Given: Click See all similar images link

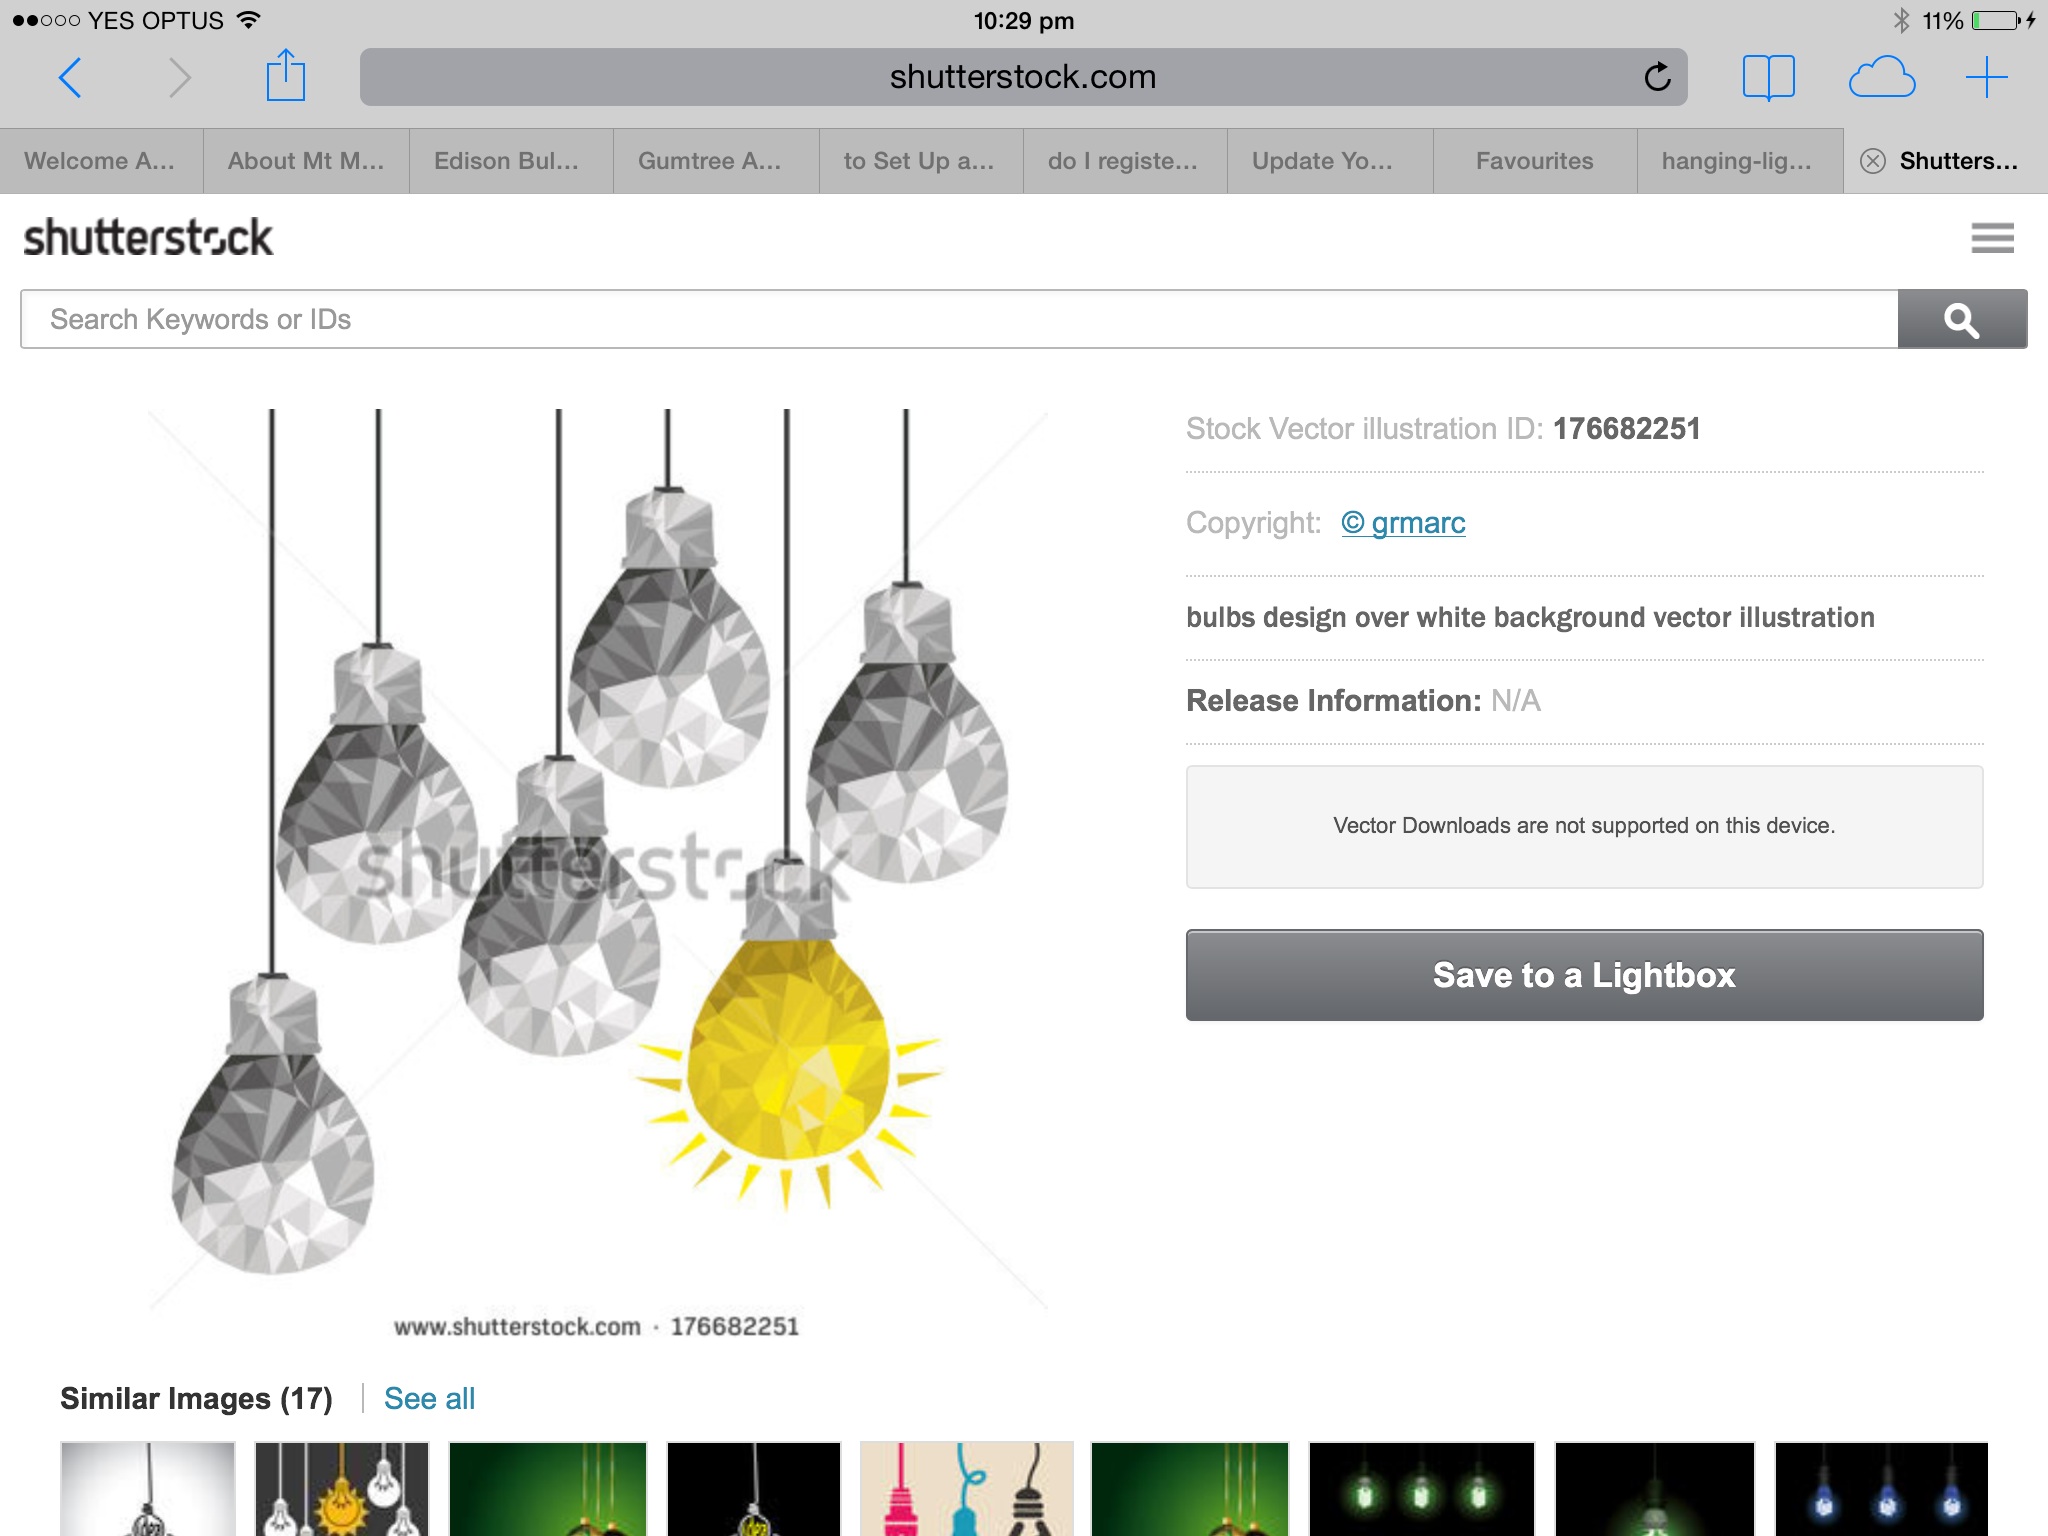Looking at the screenshot, I should (429, 1398).
